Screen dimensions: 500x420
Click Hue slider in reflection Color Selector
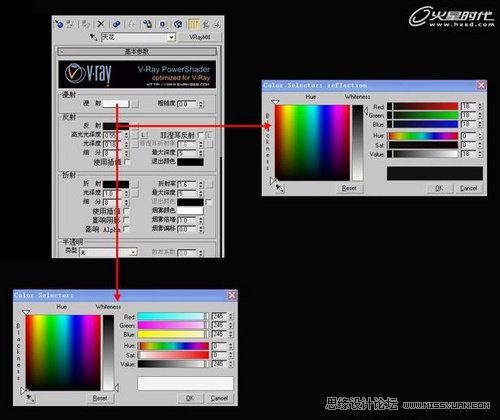[x=423, y=136]
